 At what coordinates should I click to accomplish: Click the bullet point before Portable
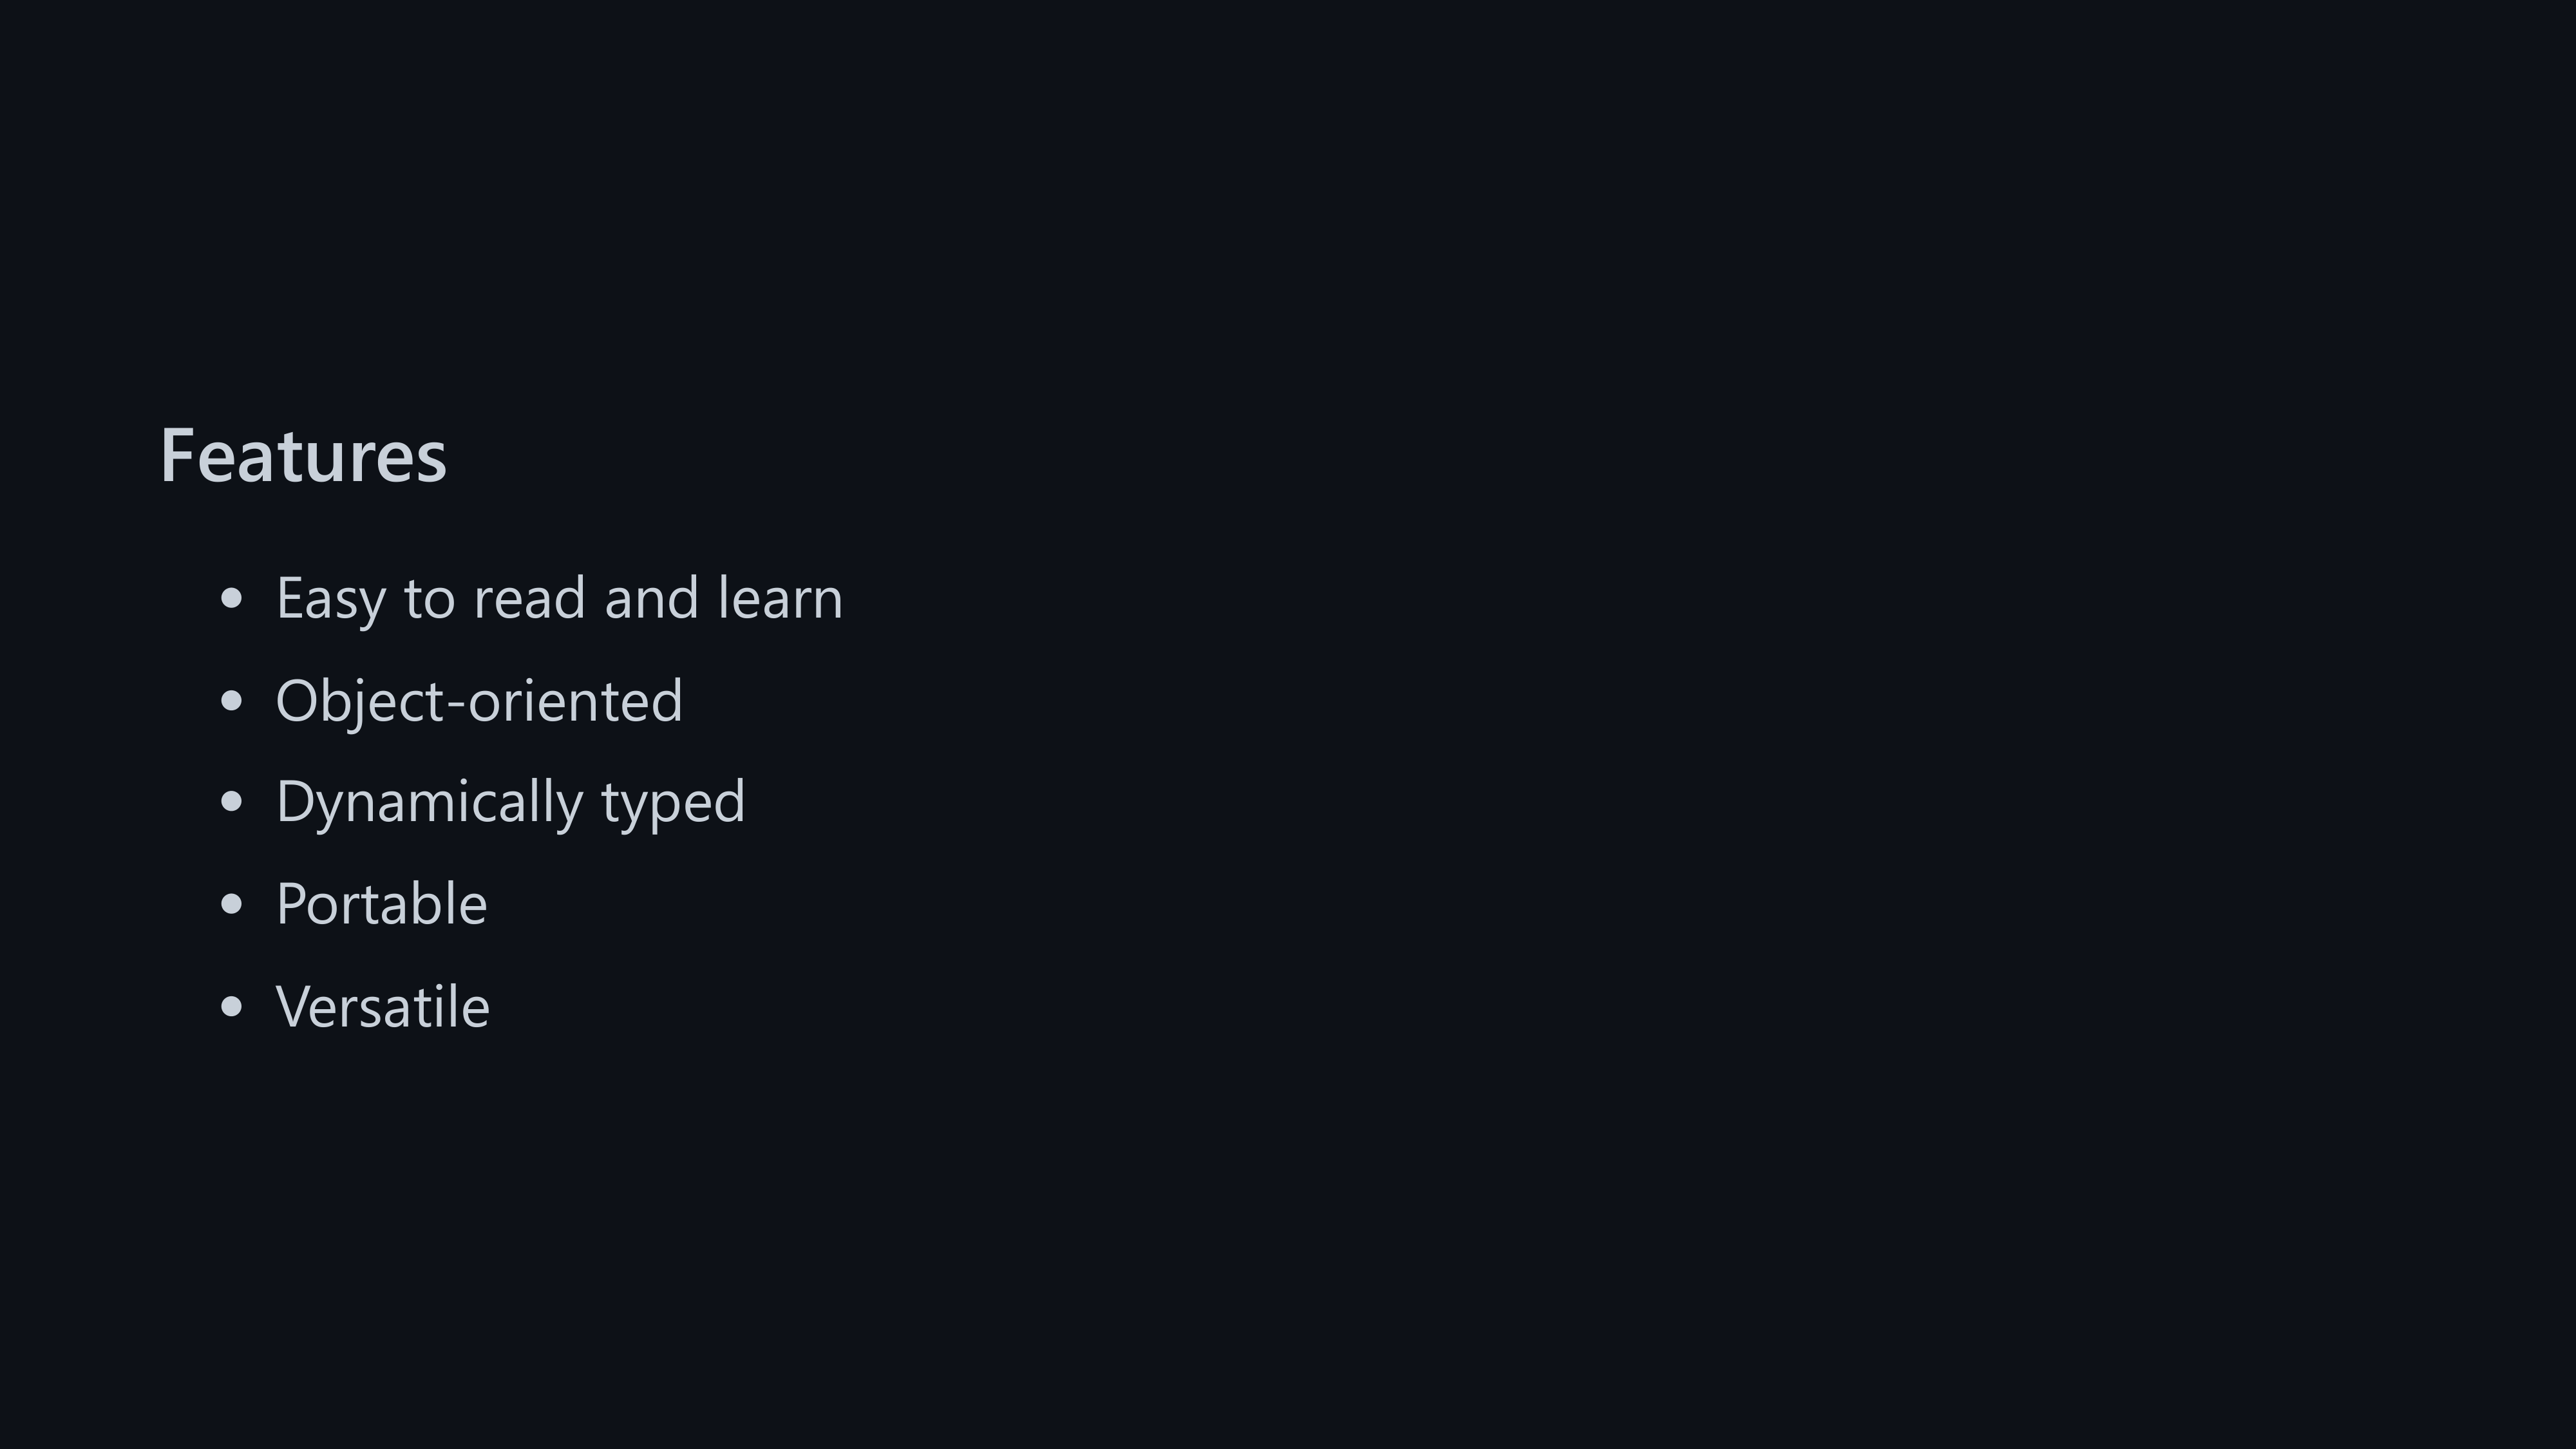click(231, 904)
